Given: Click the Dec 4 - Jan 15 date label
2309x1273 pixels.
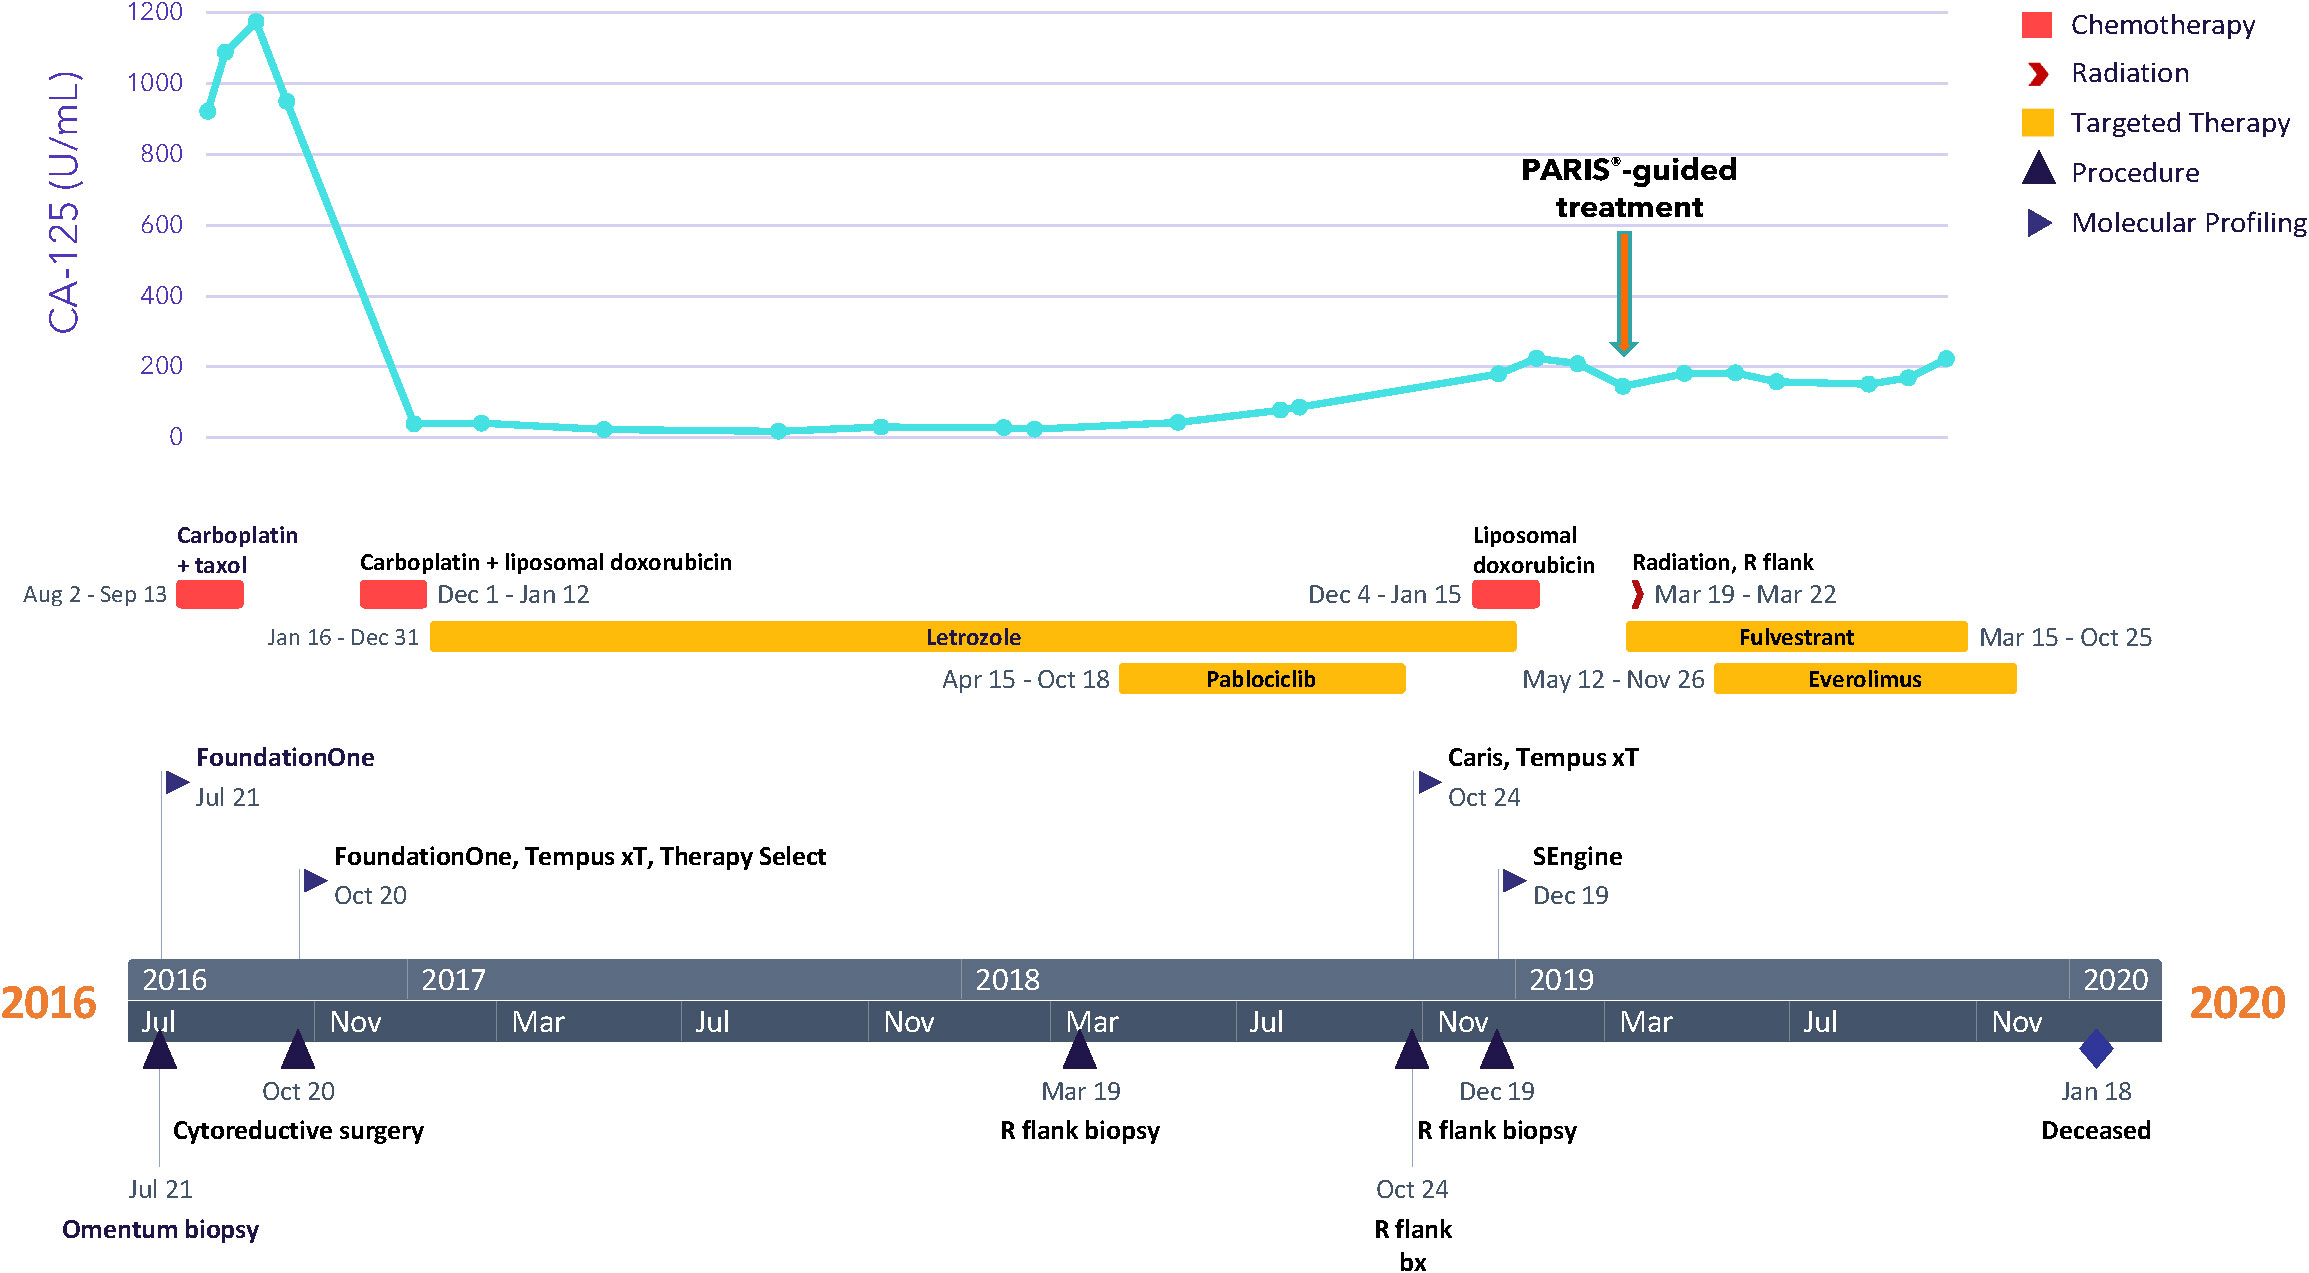Looking at the screenshot, I should pos(1385,594).
